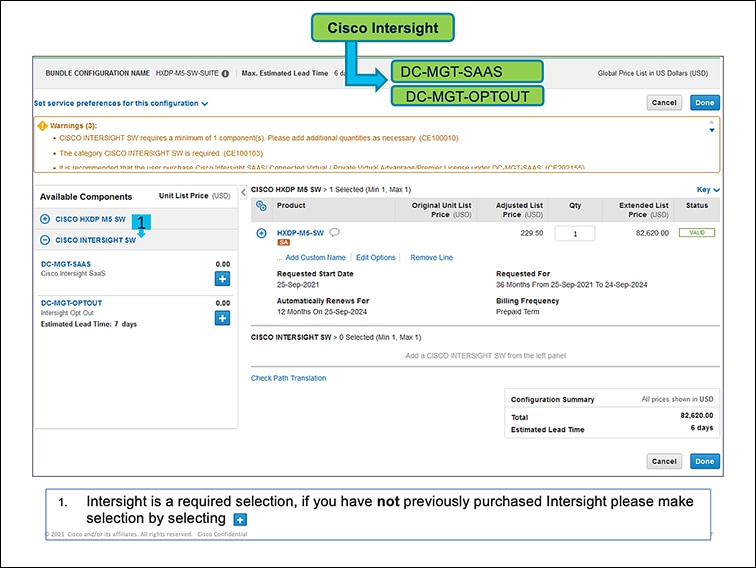
Task: Add DC-MGT-OPTOUT using its plus button
Action: pyautogui.click(x=222, y=318)
